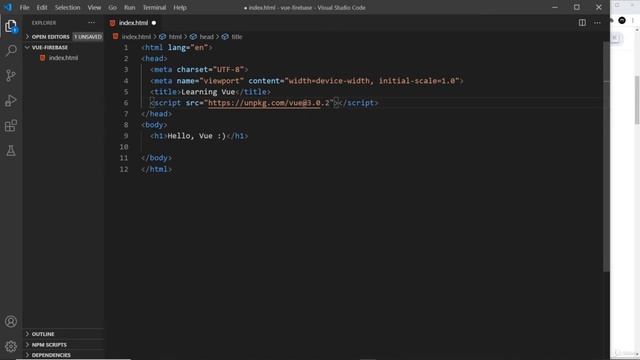The height and width of the screenshot is (360, 640).
Task: Click line number 10 in gutter
Action: pos(124,147)
